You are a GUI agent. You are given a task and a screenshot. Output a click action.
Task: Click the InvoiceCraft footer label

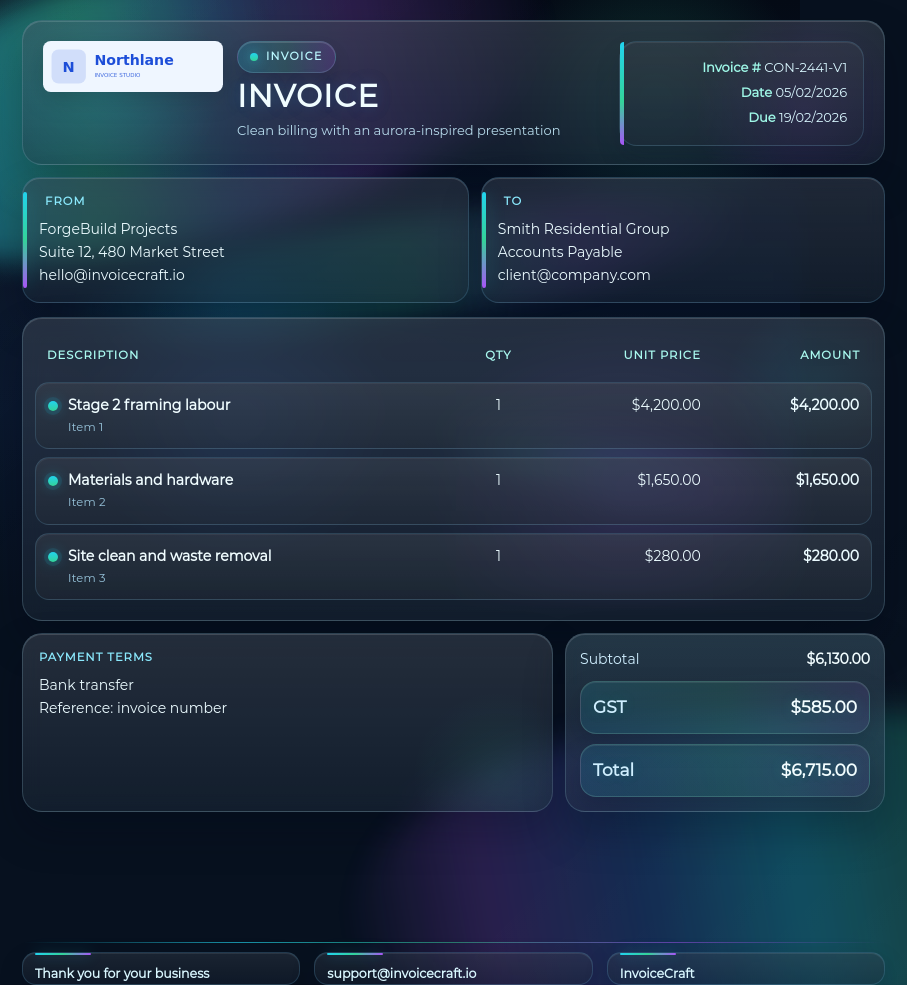657,974
